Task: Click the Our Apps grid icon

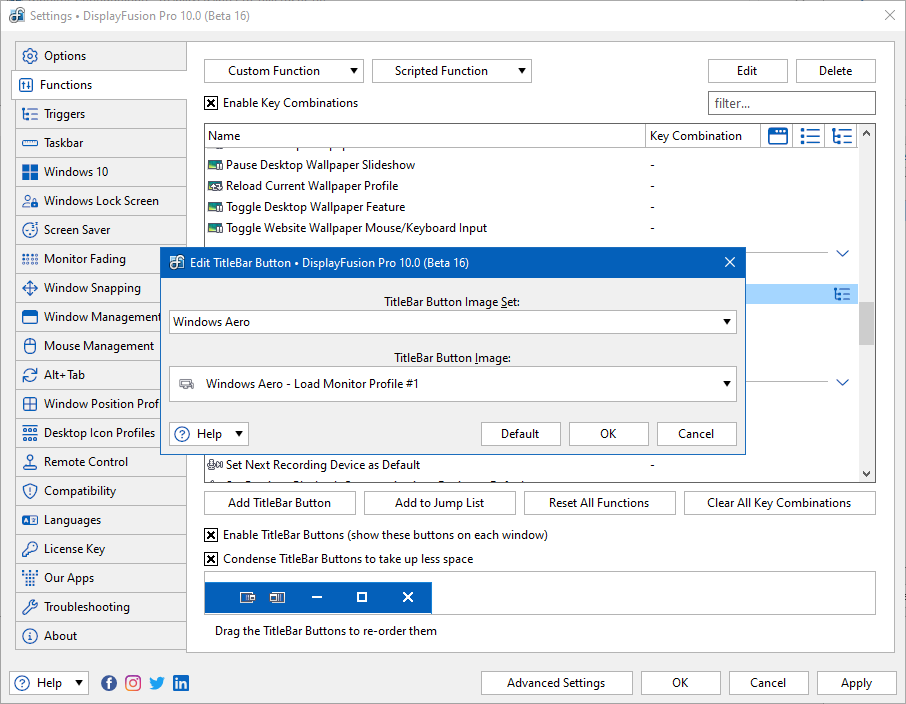Action: [x=30, y=577]
